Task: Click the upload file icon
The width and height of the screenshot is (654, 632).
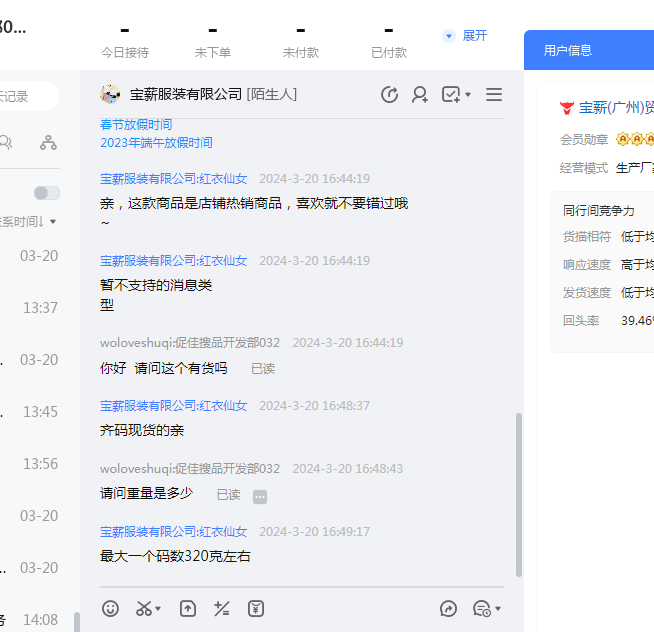Action: [x=188, y=608]
